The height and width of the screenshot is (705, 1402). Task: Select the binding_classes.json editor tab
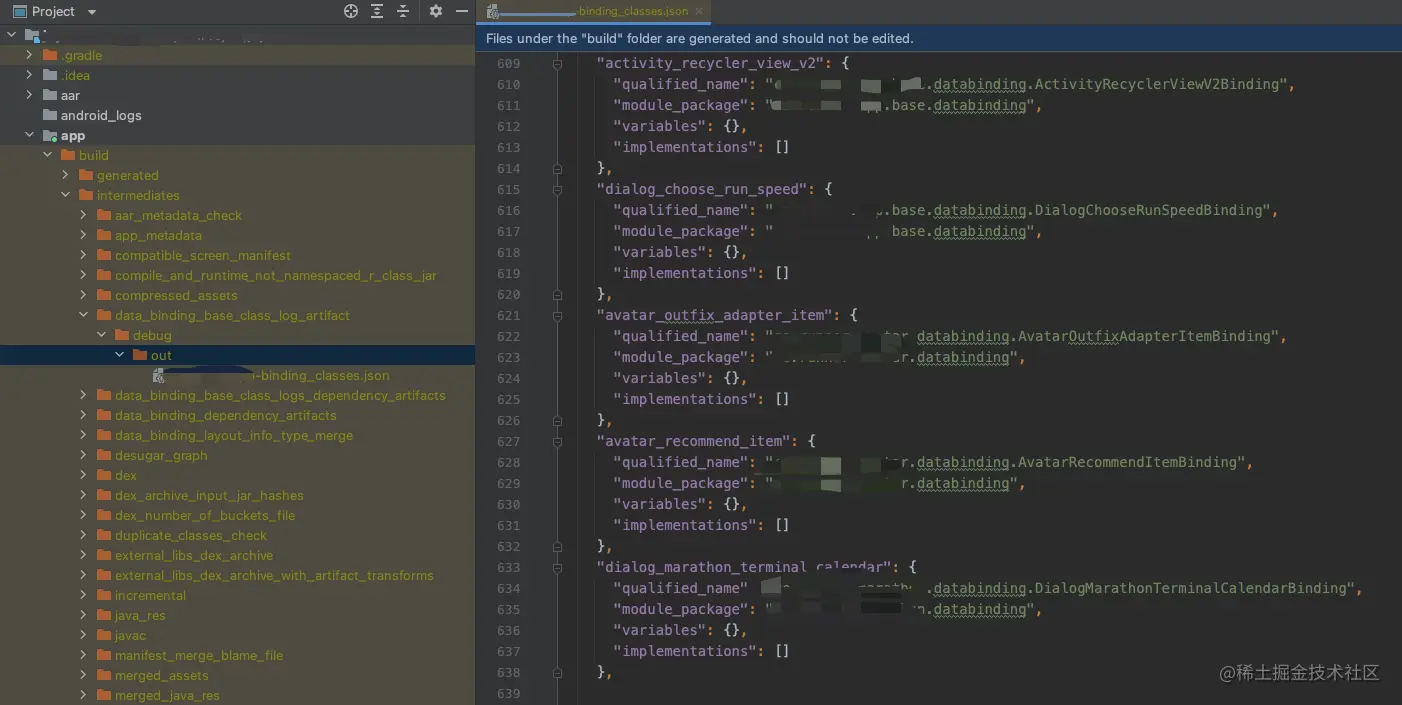click(x=596, y=11)
